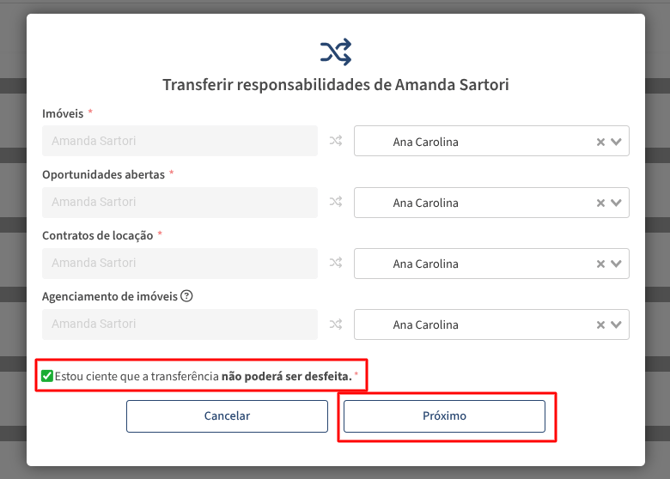Click the large shuffle icon above the title

coord(336,52)
